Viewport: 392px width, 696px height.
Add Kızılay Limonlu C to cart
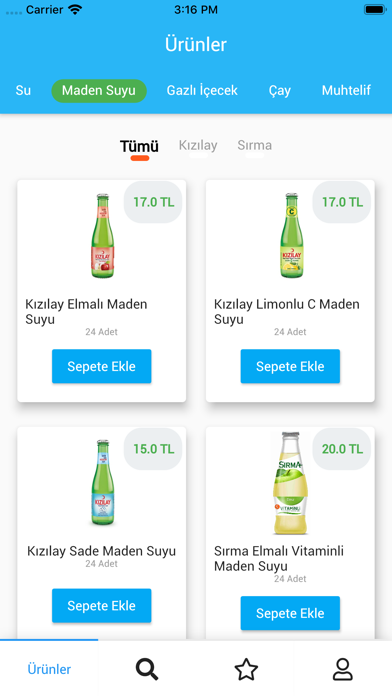290,366
